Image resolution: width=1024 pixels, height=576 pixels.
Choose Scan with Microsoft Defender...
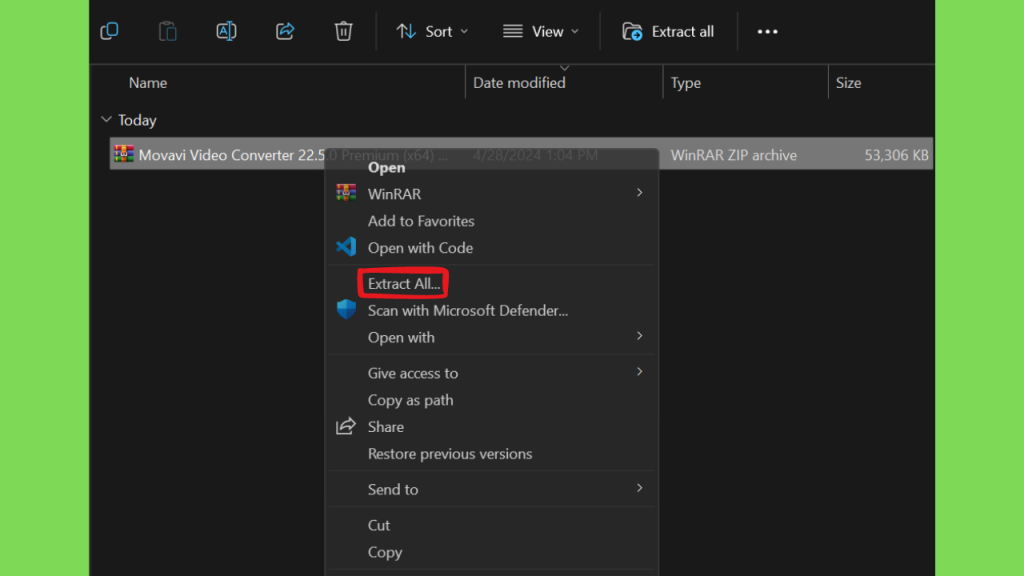point(468,310)
